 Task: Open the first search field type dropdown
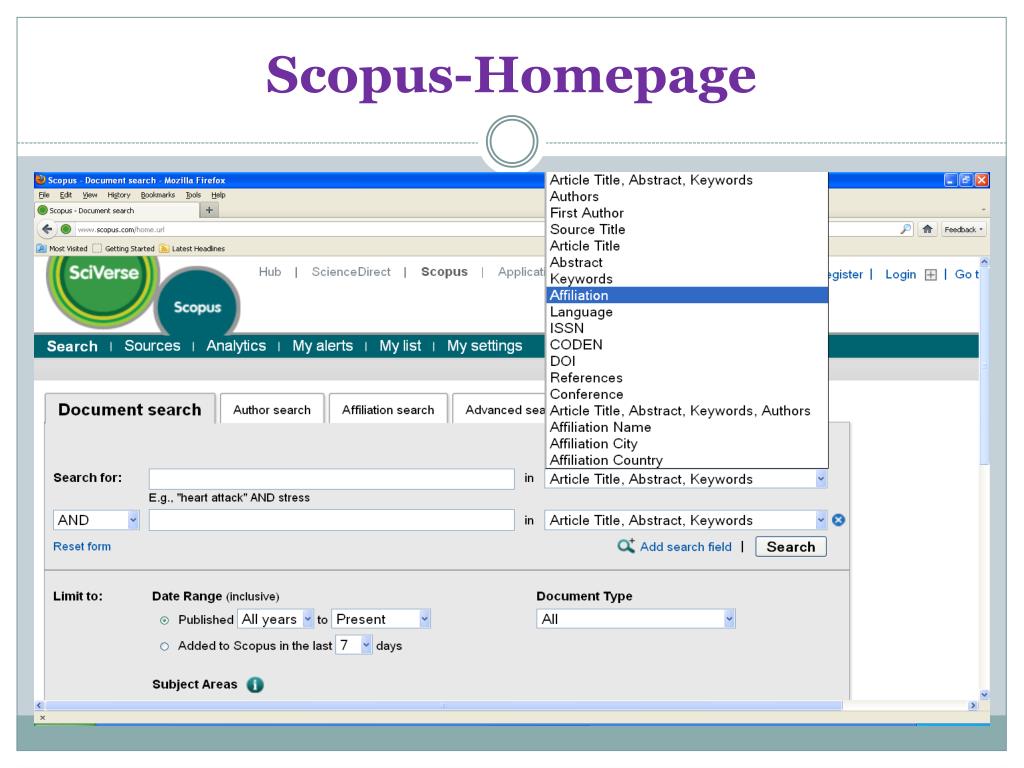pyautogui.click(x=686, y=479)
